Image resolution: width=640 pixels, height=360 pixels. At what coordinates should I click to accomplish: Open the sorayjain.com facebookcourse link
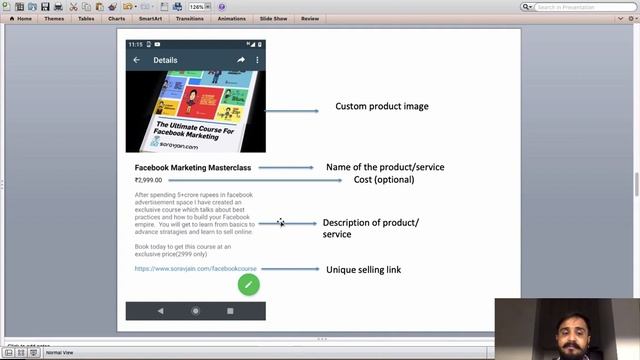click(x=196, y=269)
